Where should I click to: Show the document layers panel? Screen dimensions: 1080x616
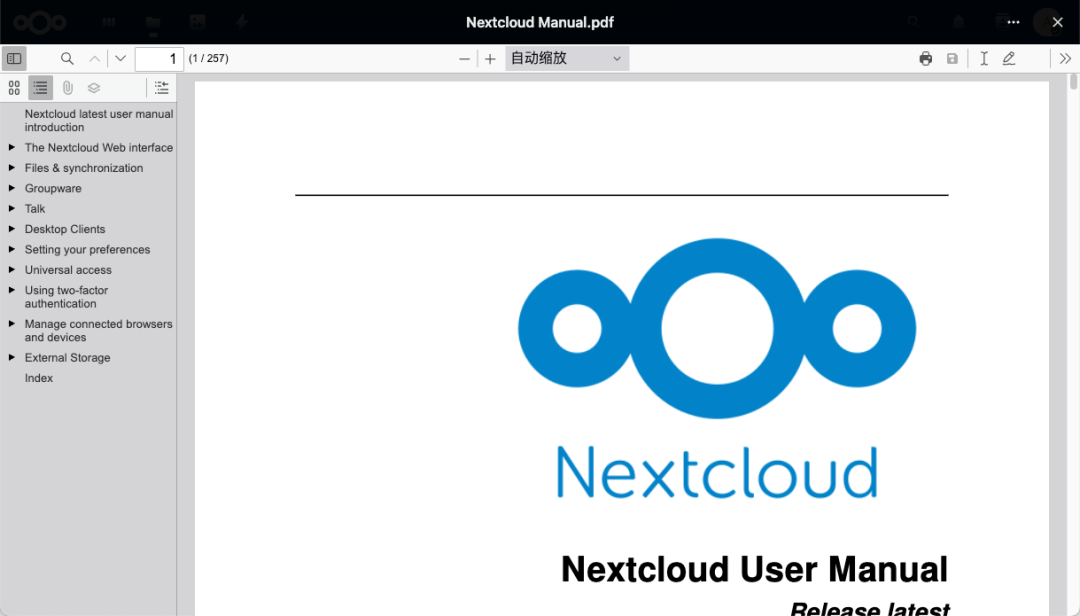coord(93,87)
